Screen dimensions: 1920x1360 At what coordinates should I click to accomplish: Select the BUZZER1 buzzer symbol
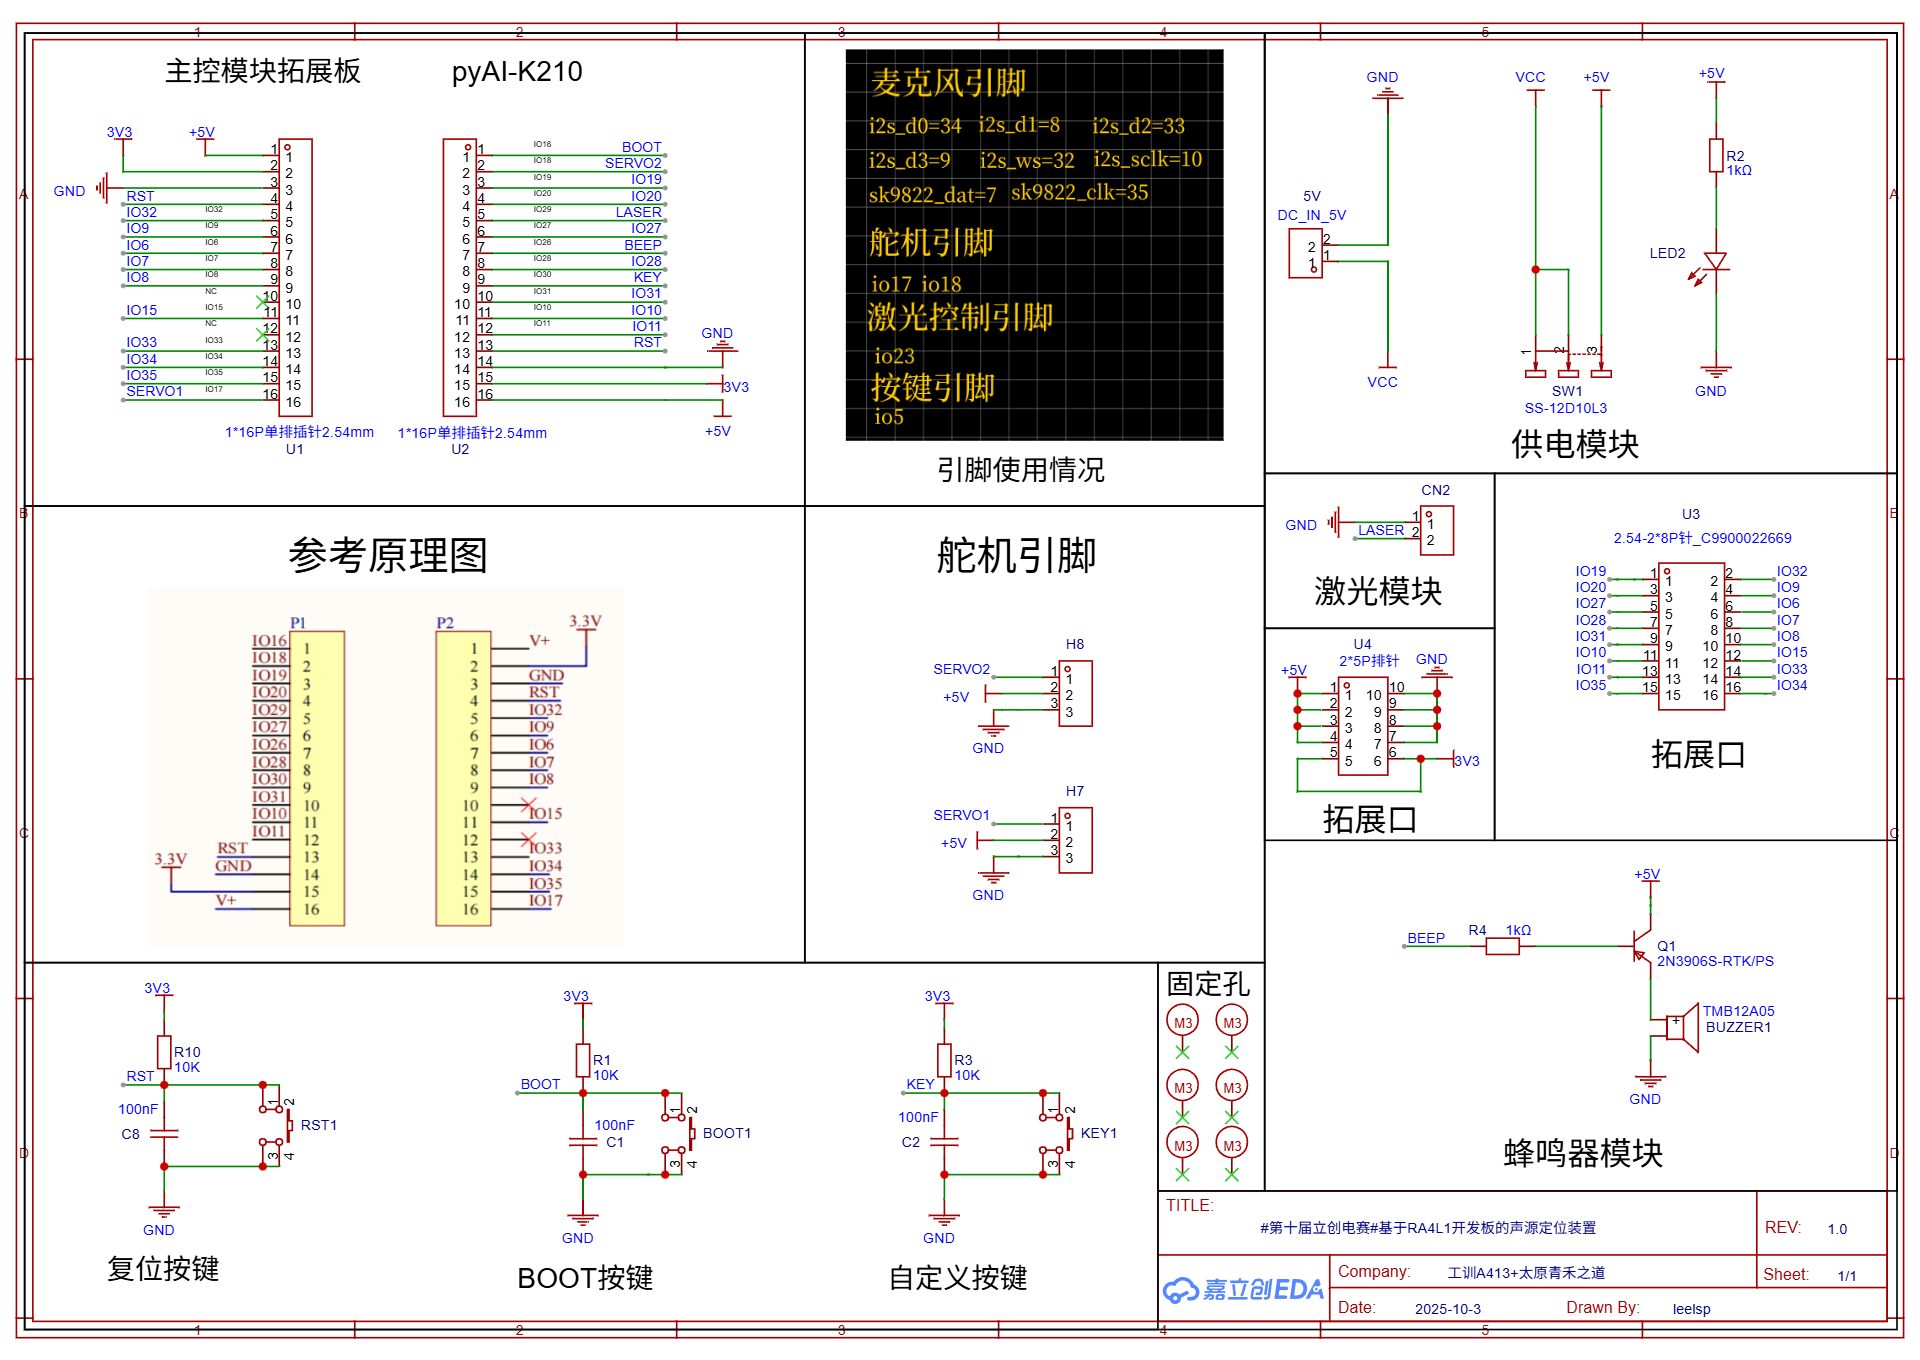click(1682, 1027)
